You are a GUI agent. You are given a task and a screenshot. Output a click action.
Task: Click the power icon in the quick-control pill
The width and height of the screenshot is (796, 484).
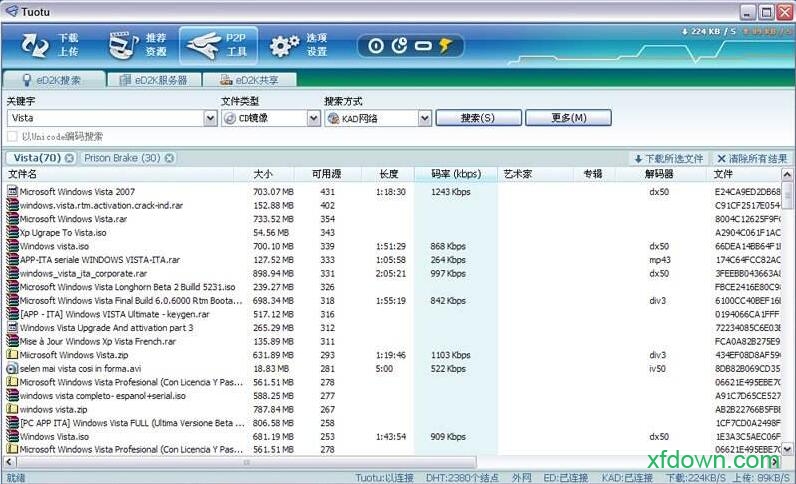coord(376,45)
